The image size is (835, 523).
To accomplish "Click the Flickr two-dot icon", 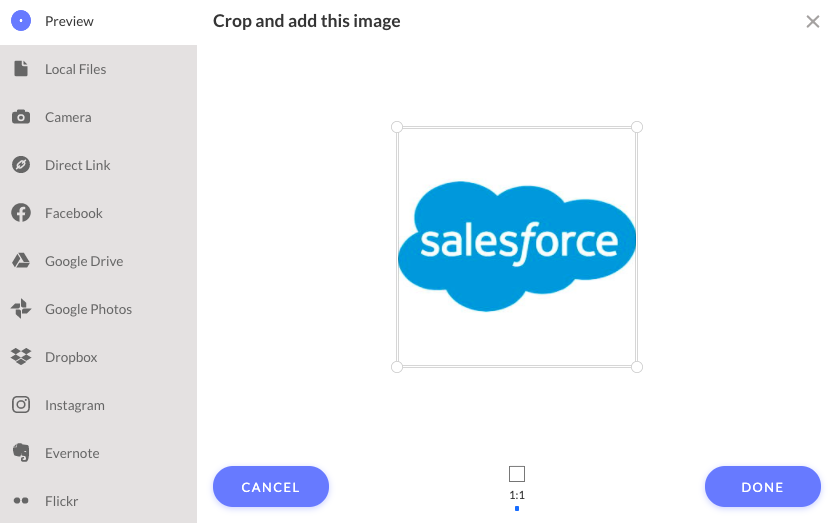I will [x=21, y=501].
